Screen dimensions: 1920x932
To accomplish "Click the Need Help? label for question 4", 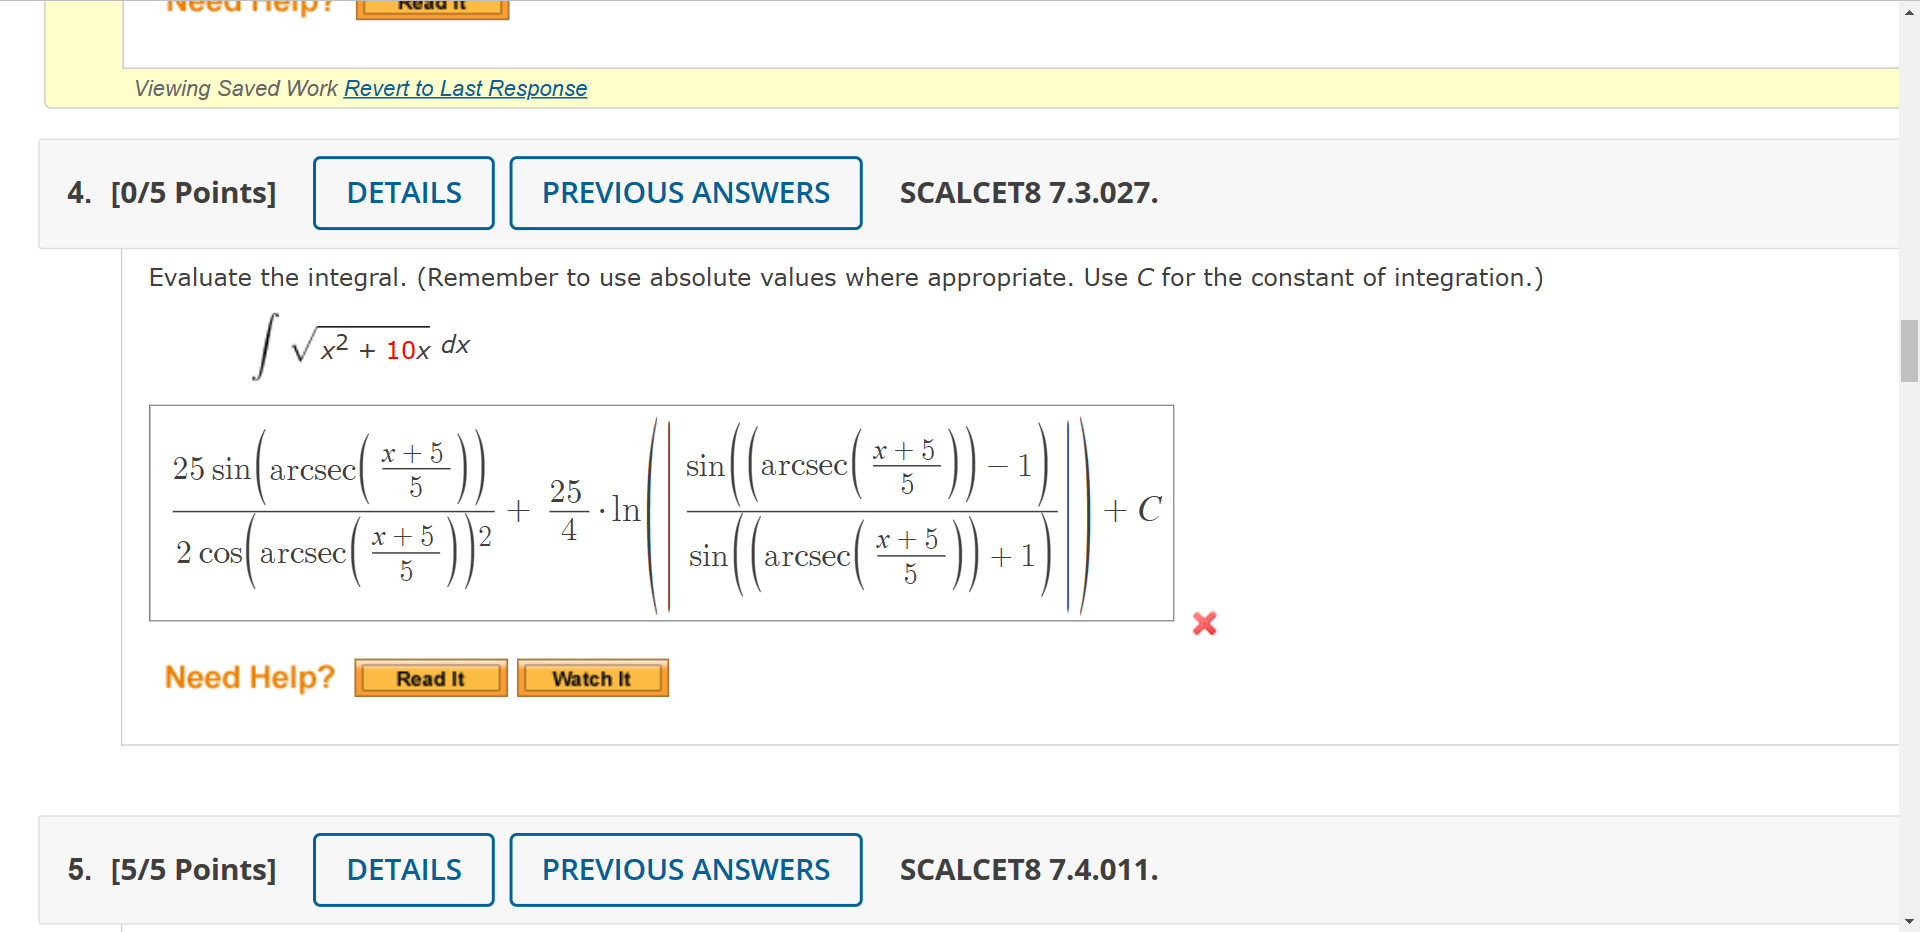I will [249, 677].
